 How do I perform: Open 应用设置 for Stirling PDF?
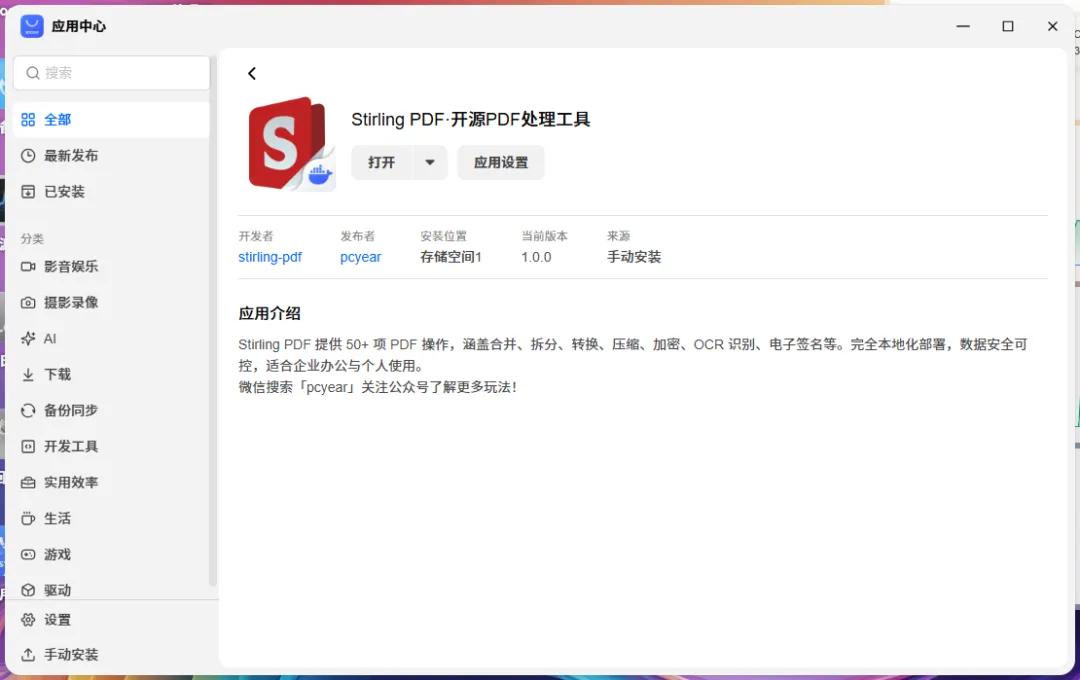click(501, 163)
